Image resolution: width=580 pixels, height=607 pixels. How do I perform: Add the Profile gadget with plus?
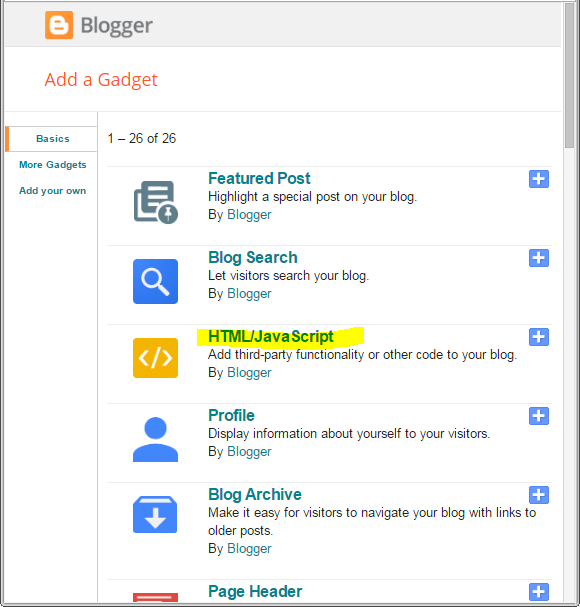(x=539, y=416)
